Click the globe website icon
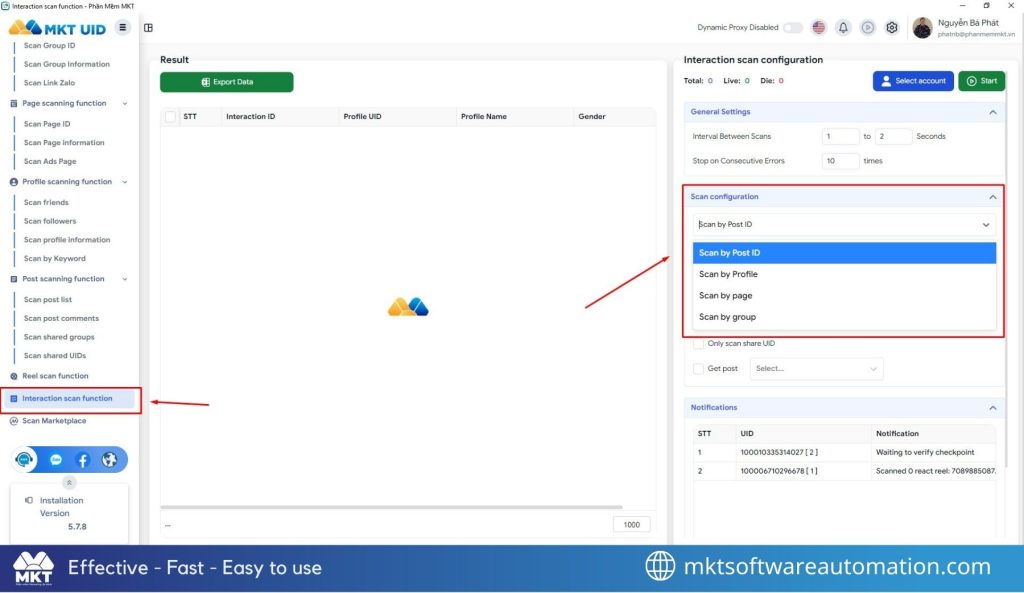 click(x=110, y=460)
